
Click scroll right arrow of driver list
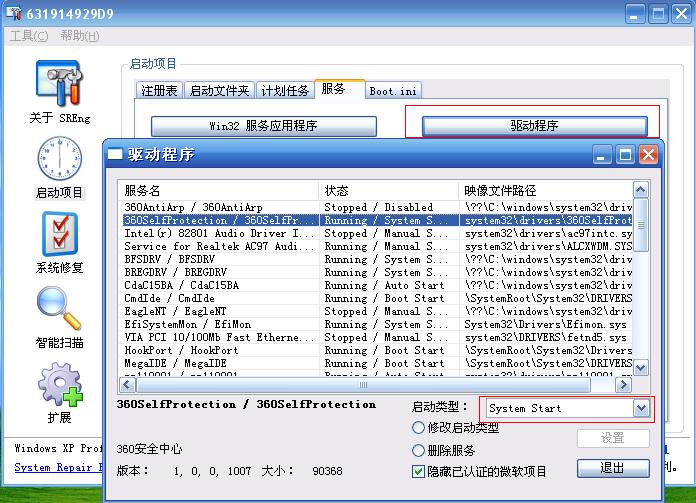[624, 384]
